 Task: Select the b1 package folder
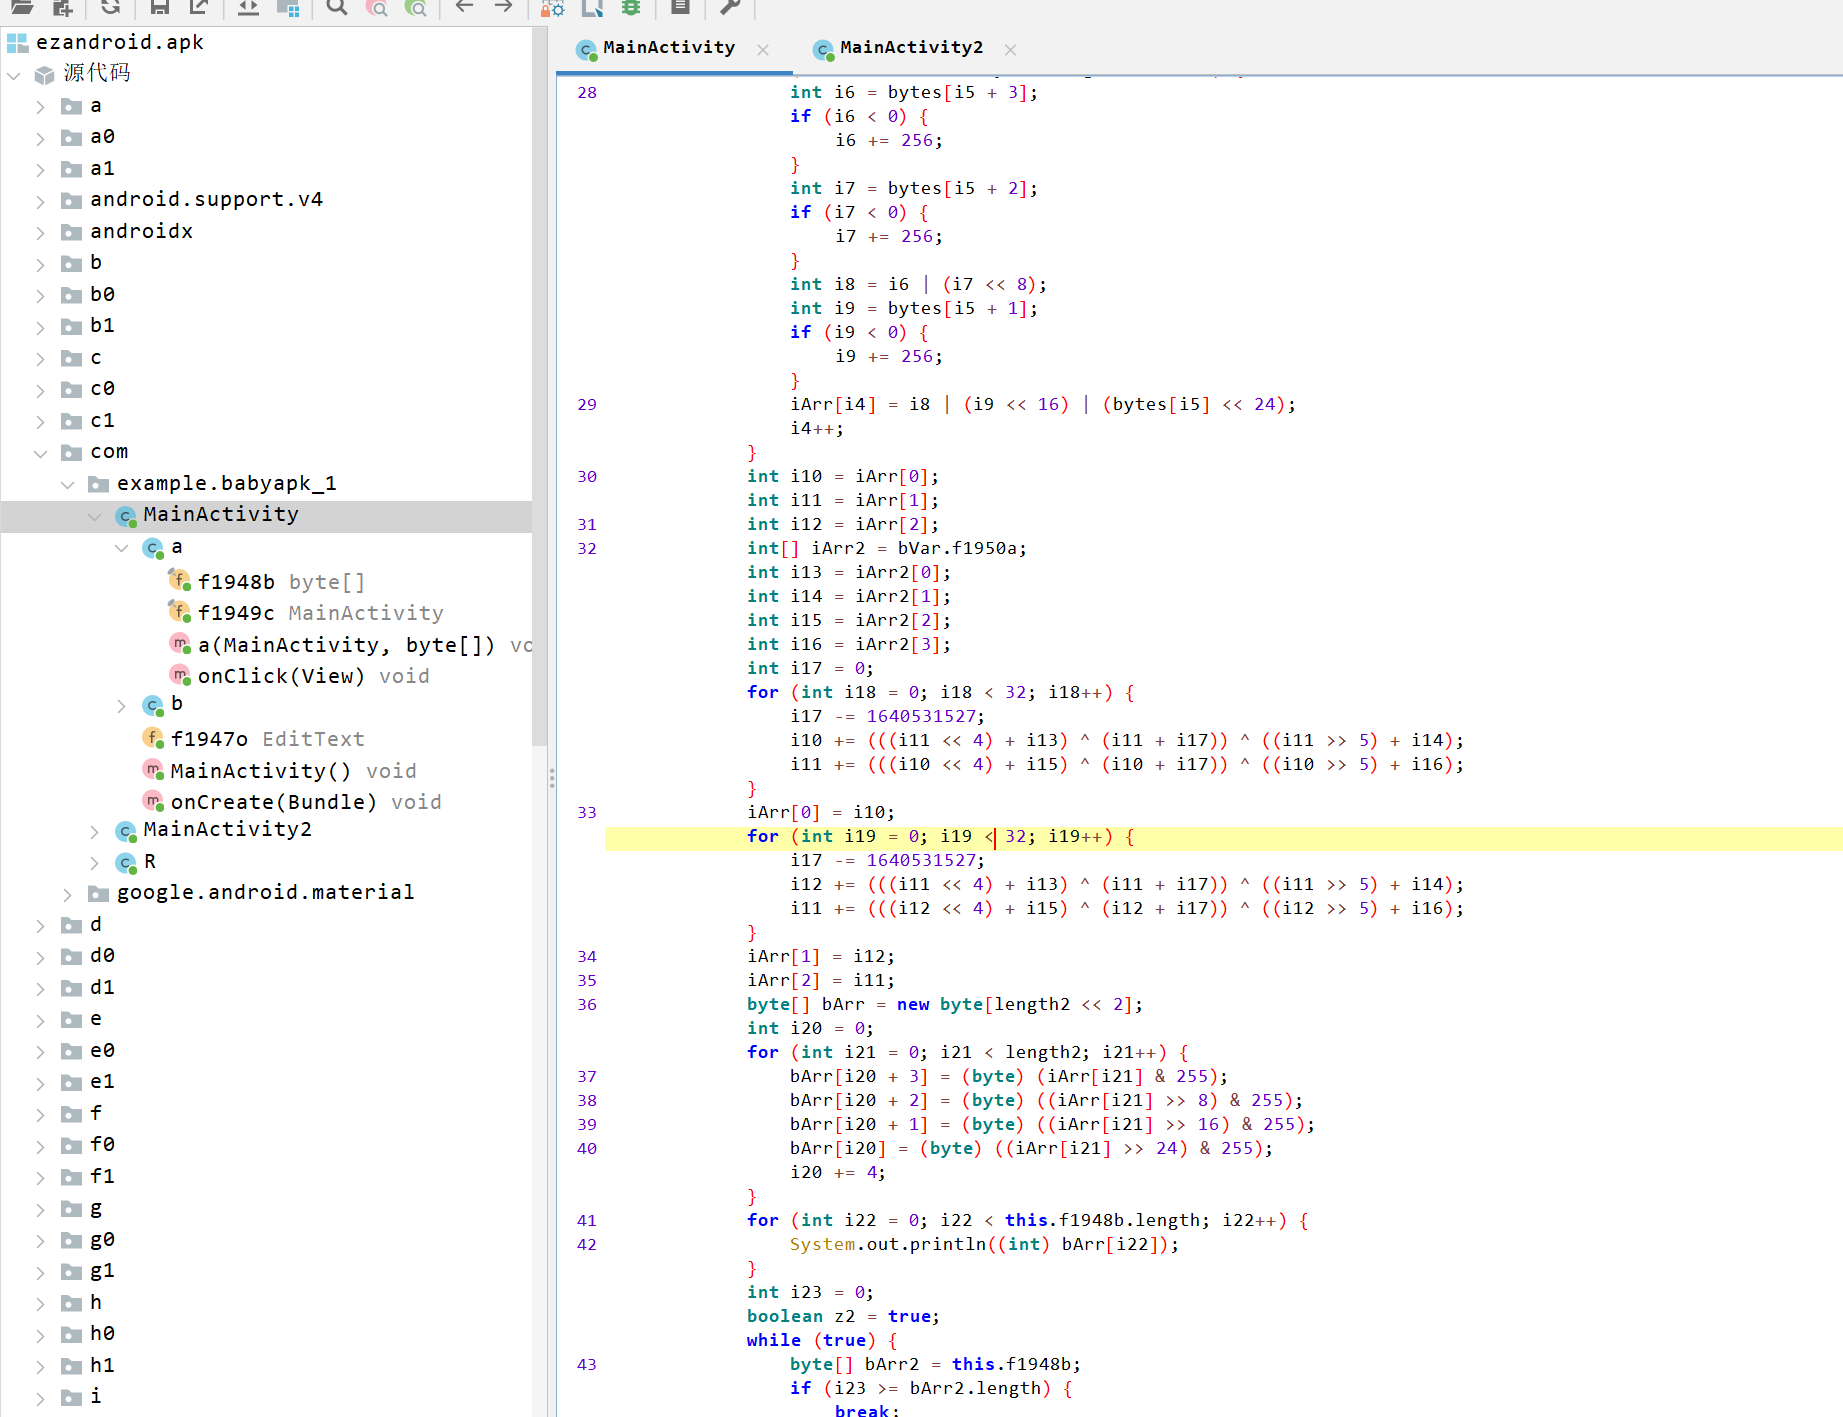click(x=102, y=325)
